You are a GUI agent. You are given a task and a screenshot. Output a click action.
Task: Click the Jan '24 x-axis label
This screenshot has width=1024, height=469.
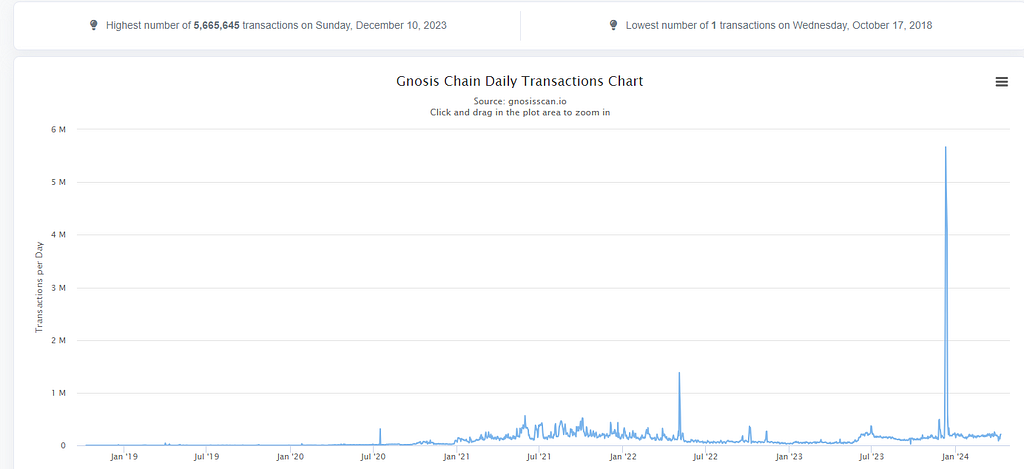tap(955, 457)
